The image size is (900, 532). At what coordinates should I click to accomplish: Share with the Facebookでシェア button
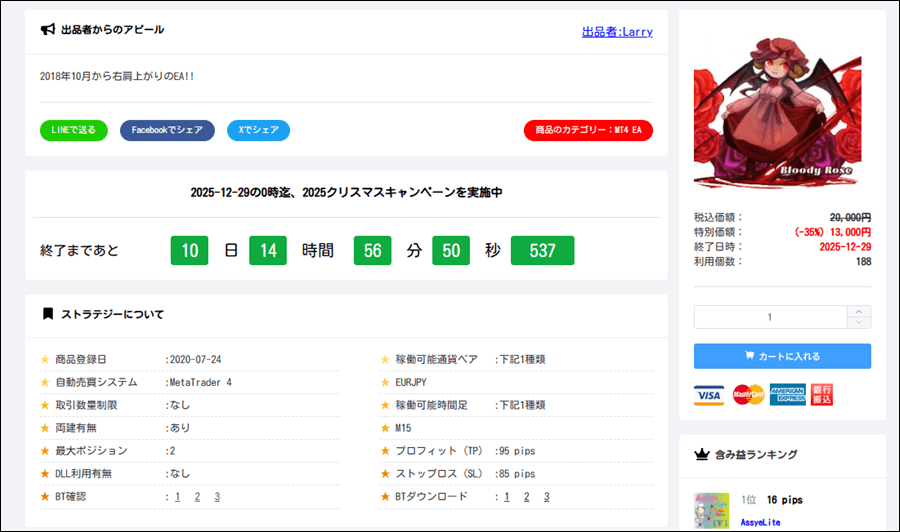[x=167, y=131]
